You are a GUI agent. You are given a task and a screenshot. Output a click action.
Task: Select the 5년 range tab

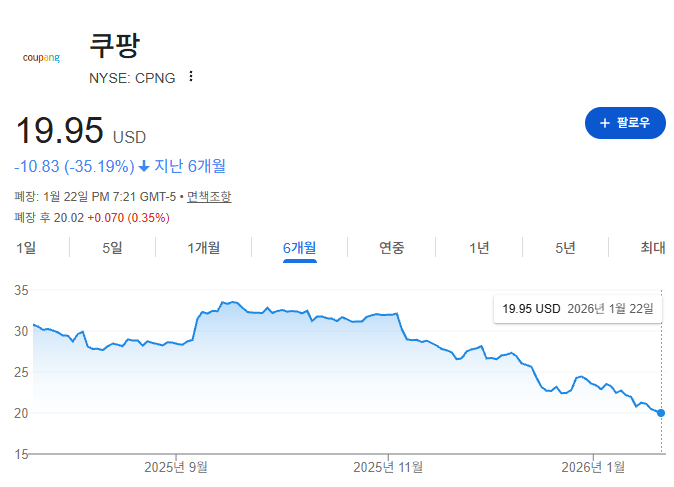click(x=566, y=248)
